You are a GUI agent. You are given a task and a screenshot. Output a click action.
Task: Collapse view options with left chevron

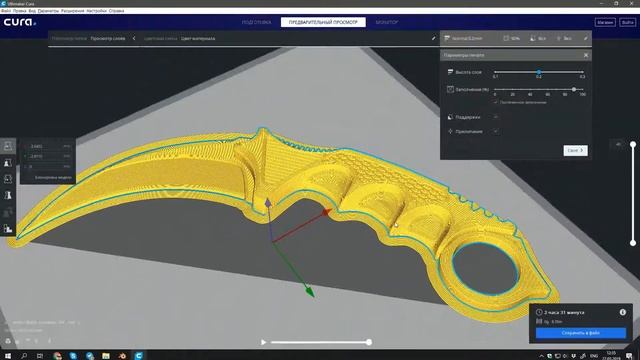coord(134,38)
